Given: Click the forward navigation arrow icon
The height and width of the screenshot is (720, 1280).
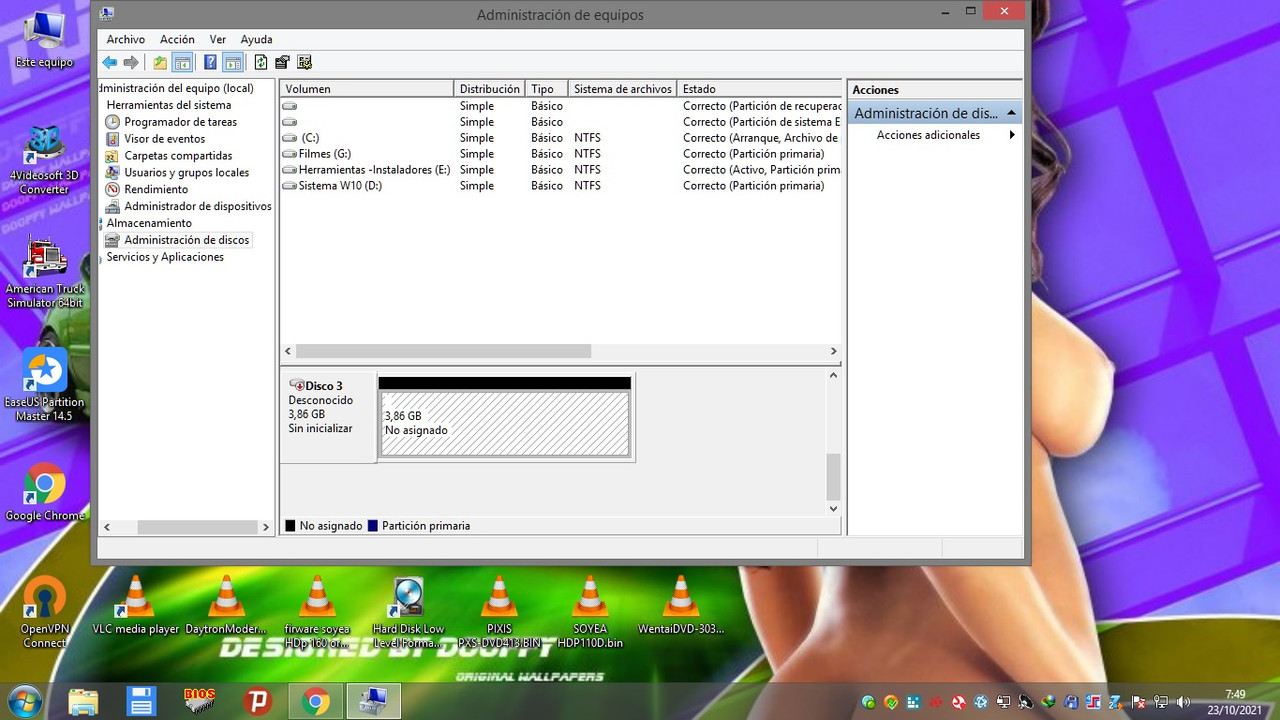Looking at the screenshot, I should pyautogui.click(x=130, y=61).
